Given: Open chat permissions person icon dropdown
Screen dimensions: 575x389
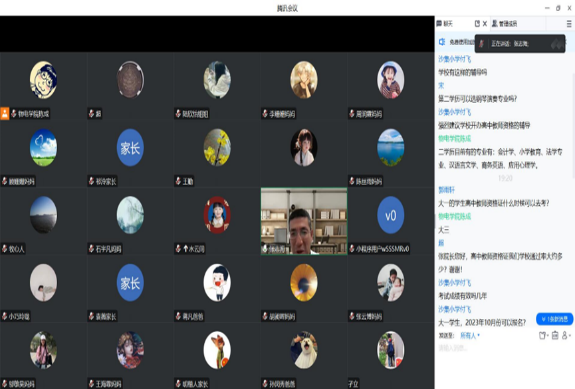Looking at the screenshot, I should [566, 335].
